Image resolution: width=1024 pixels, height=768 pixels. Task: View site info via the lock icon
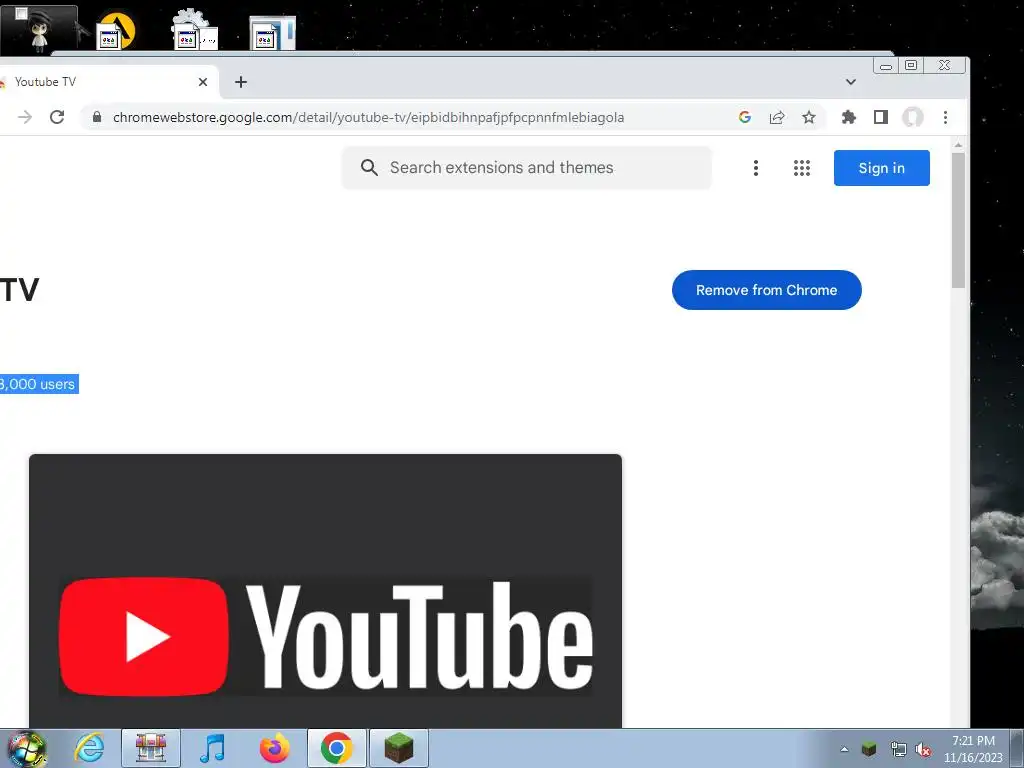pyautogui.click(x=97, y=117)
